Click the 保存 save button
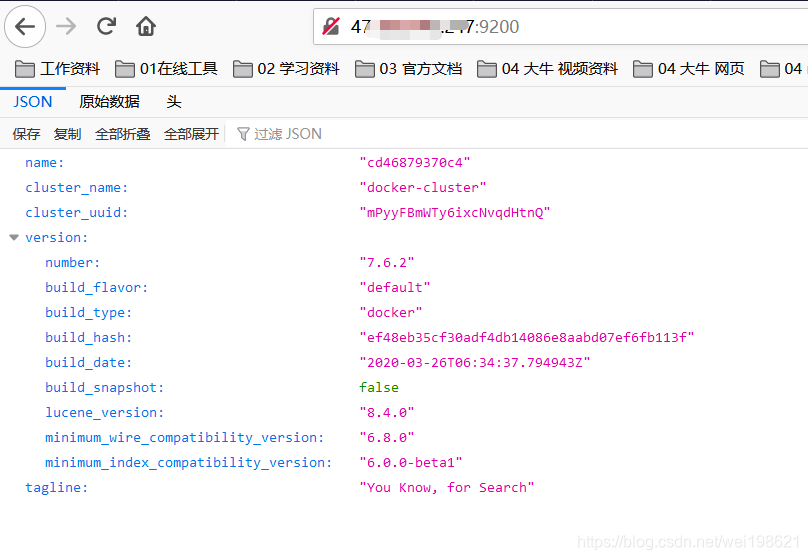Image resolution: width=808 pixels, height=560 pixels. point(26,134)
